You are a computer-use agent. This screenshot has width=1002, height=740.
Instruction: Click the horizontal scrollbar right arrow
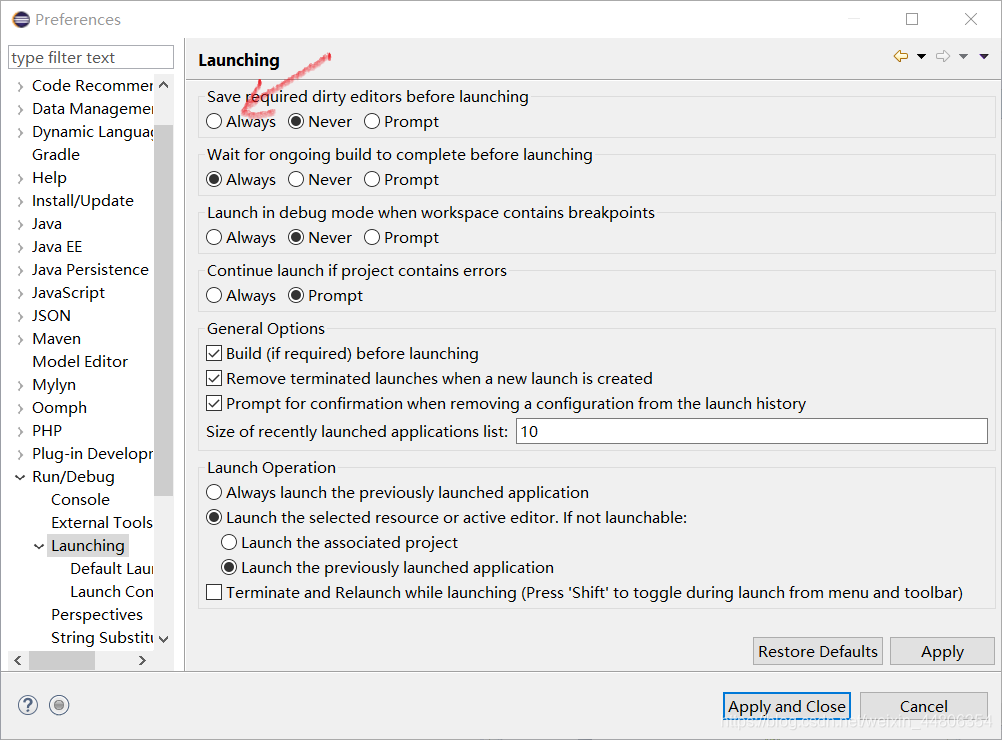(x=142, y=660)
